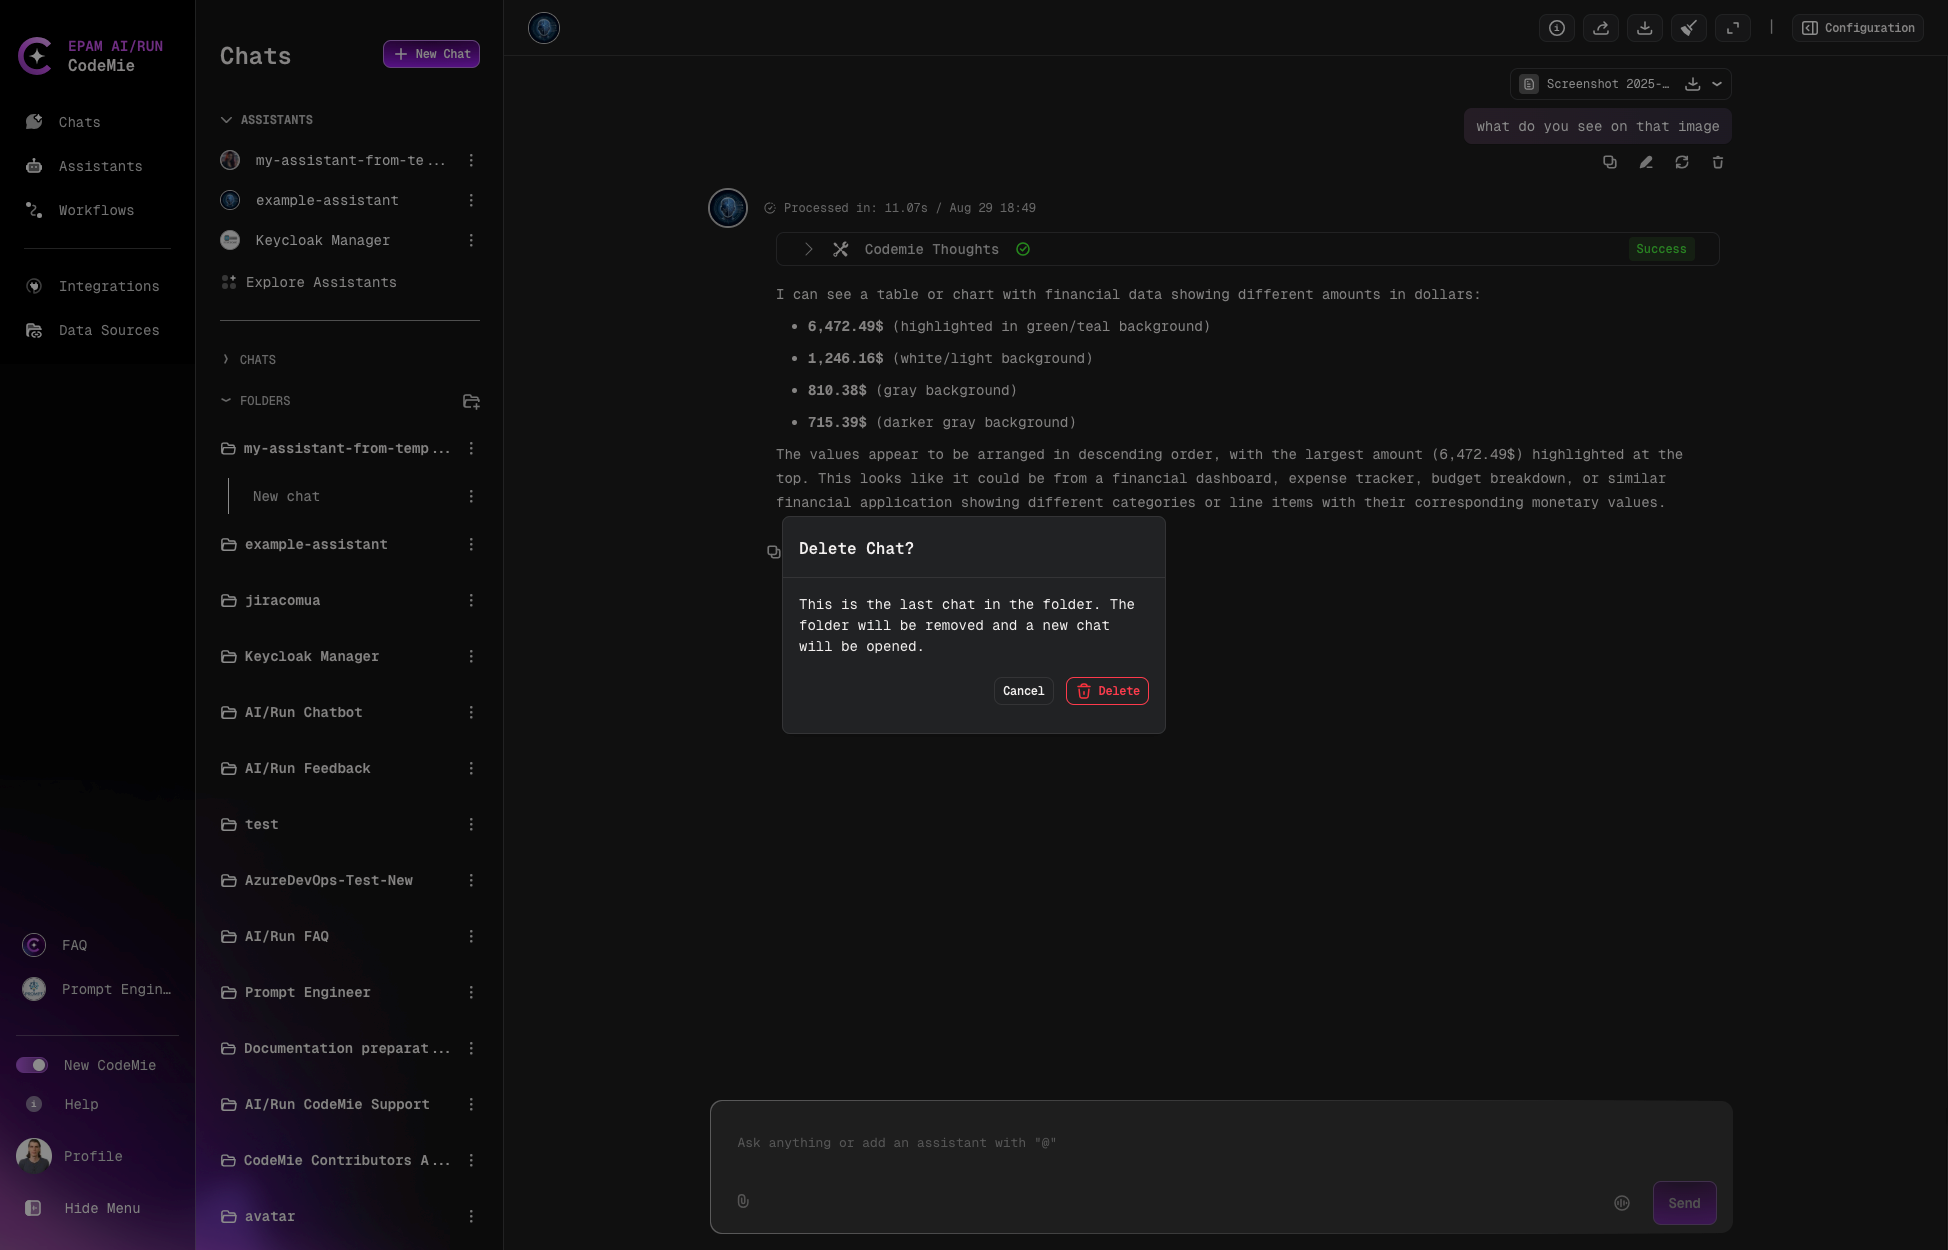Image resolution: width=1948 pixels, height=1250 pixels.
Task: Open the three-dot menu for Keycloak Manager folder
Action: (471, 656)
